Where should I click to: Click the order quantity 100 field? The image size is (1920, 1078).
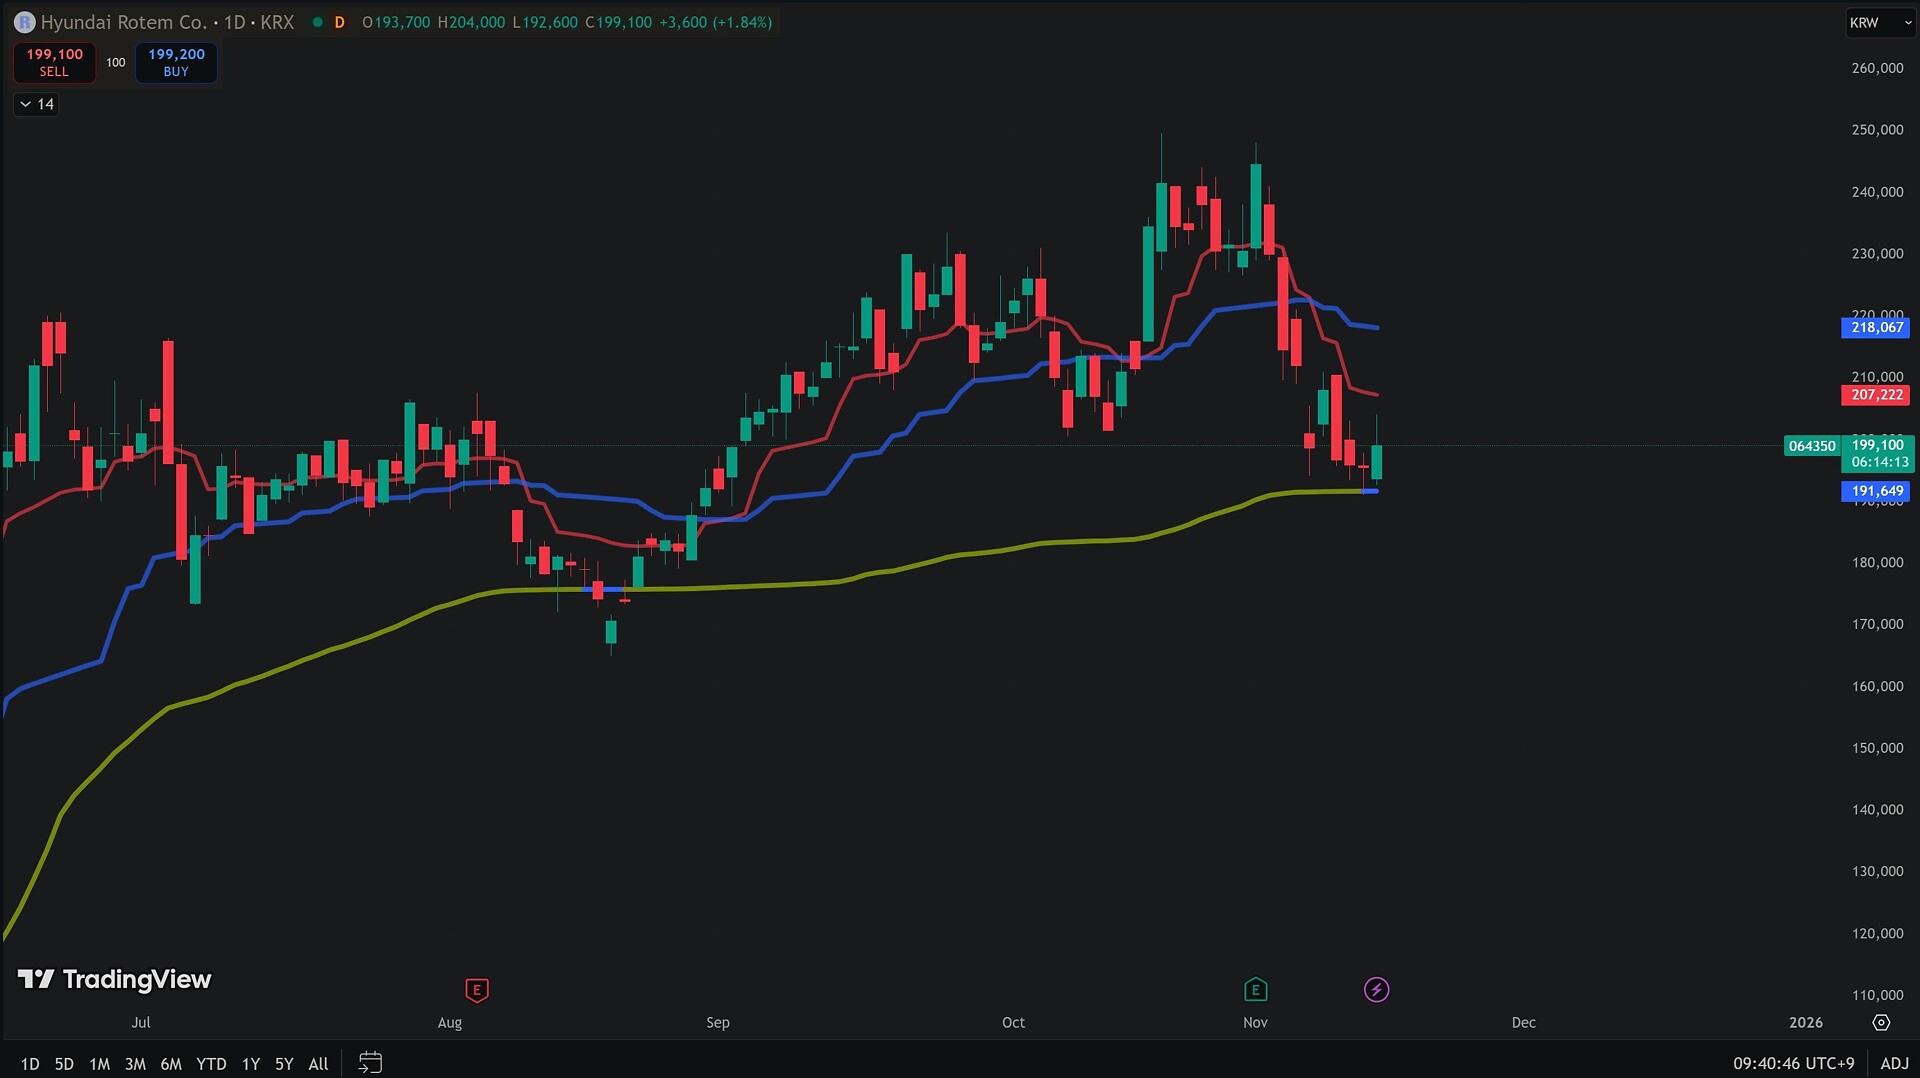pyautogui.click(x=116, y=63)
